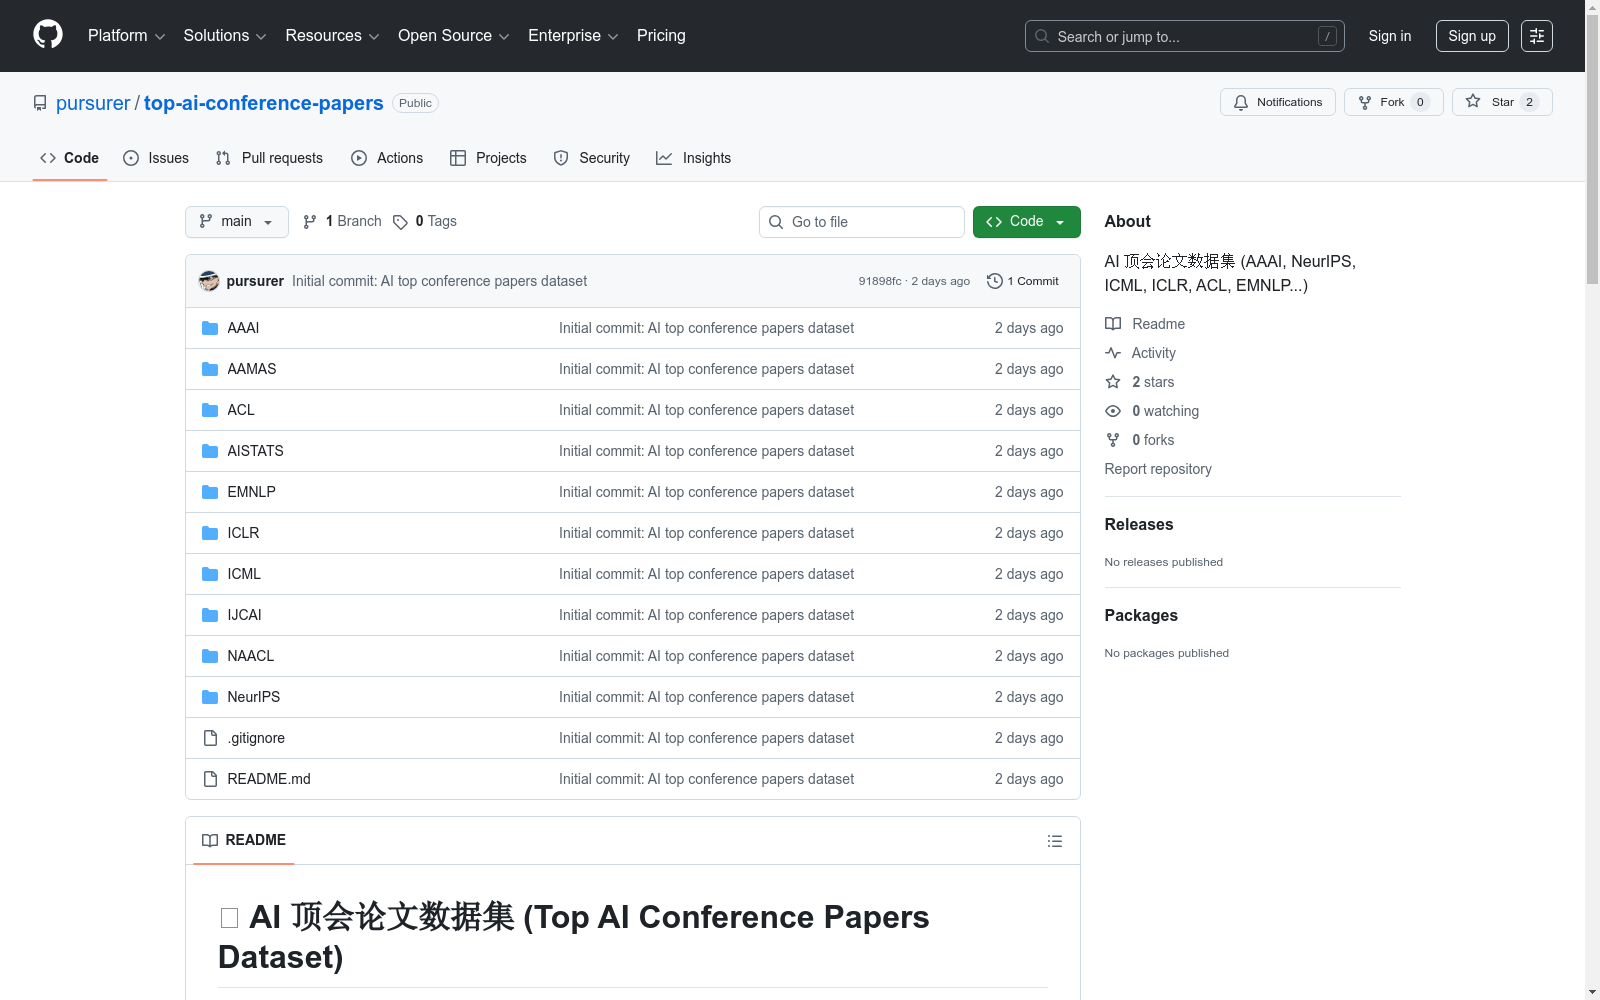Switch to the Pull requests tab
Image resolution: width=1600 pixels, height=1000 pixels.
pos(269,158)
